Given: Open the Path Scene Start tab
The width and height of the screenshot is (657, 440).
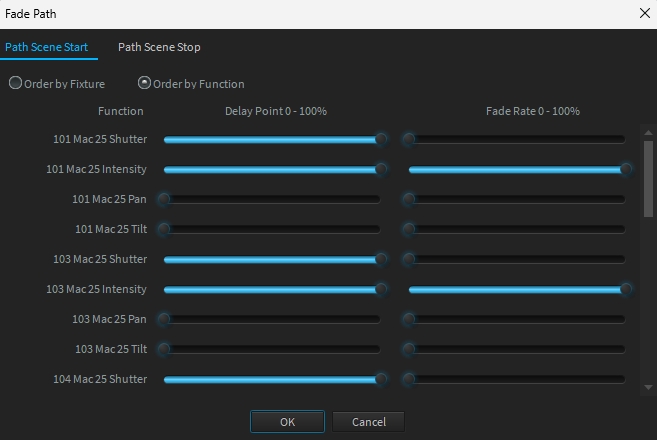Looking at the screenshot, I should [x=47, y=47].
